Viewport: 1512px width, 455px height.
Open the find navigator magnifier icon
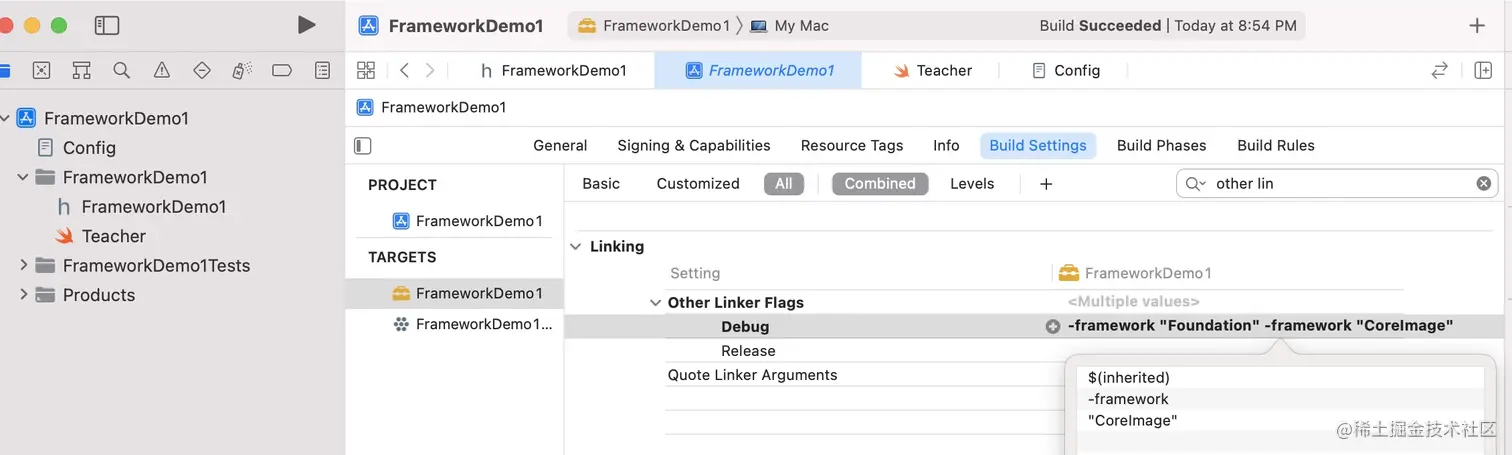pyautogui.click(x=122, y=70)
